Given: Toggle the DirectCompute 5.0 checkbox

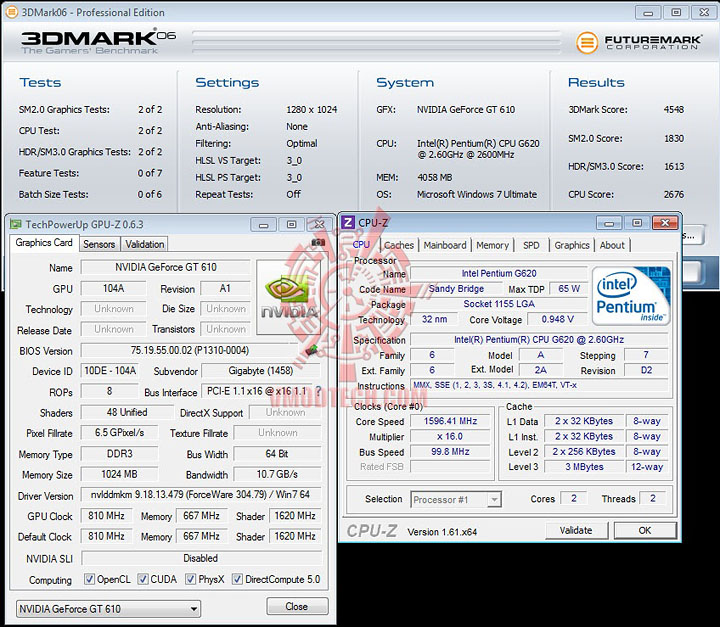Looking at the screenshot, I should point(237,580).
